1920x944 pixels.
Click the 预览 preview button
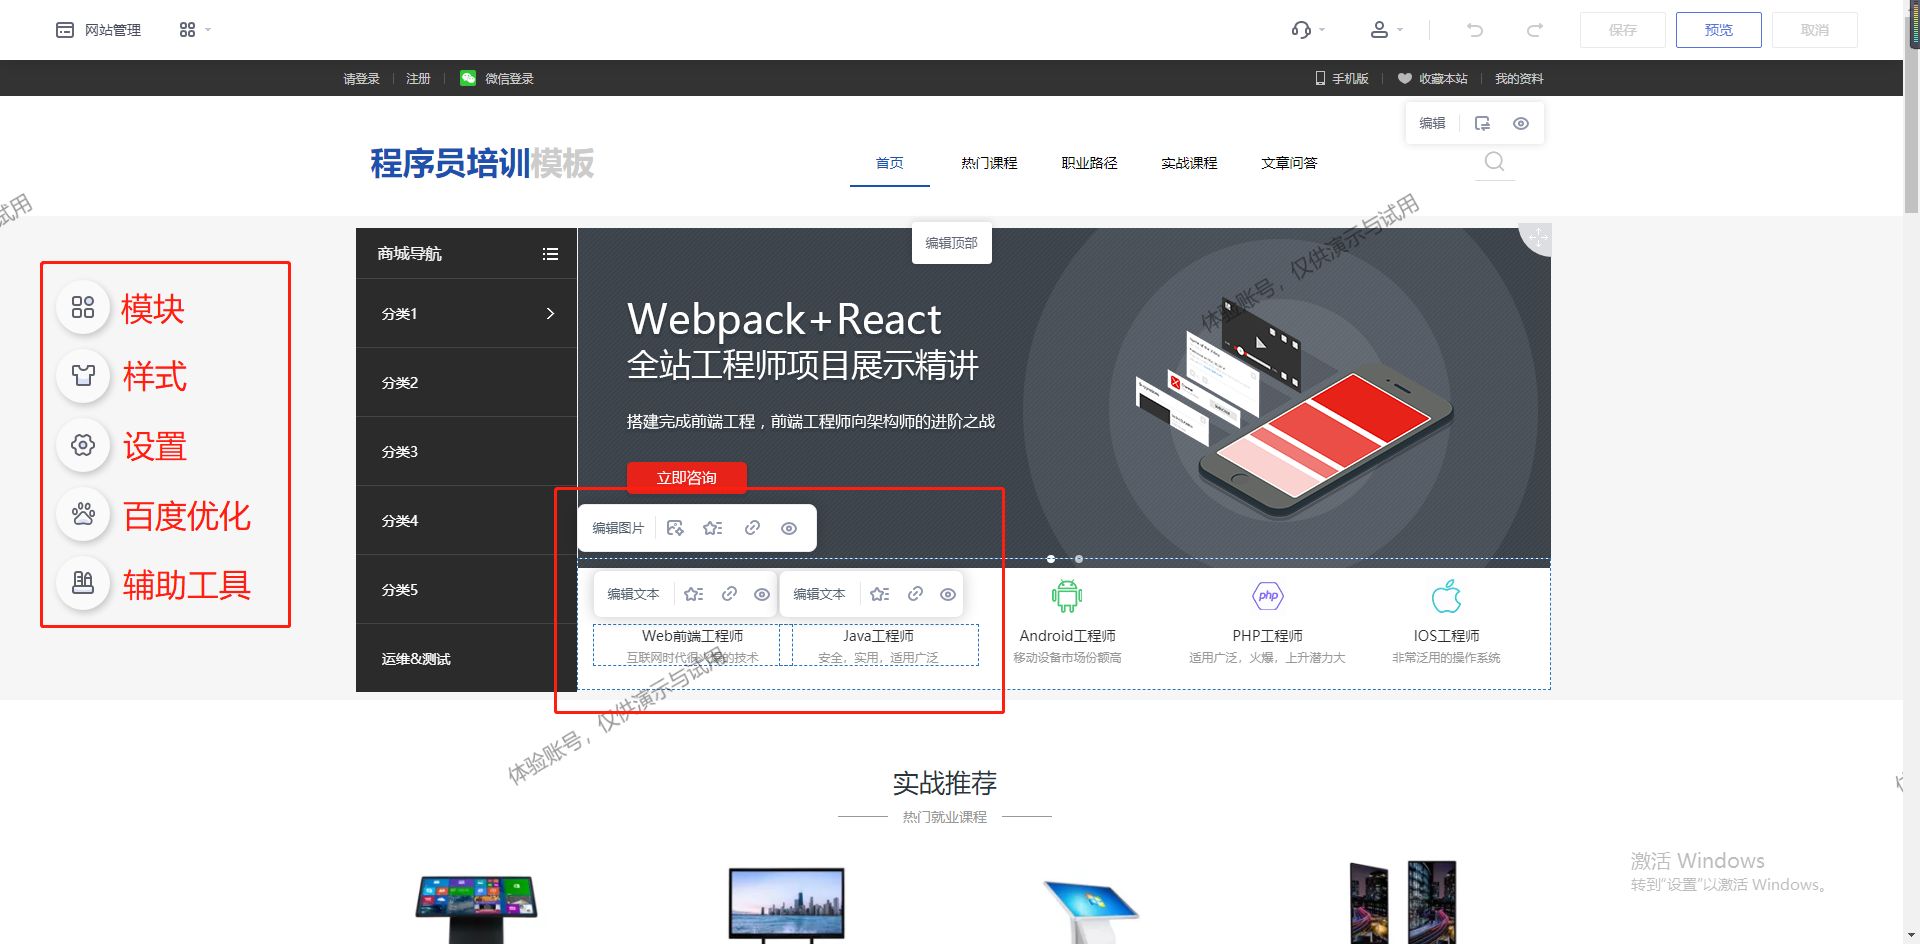click(1718, 30)
